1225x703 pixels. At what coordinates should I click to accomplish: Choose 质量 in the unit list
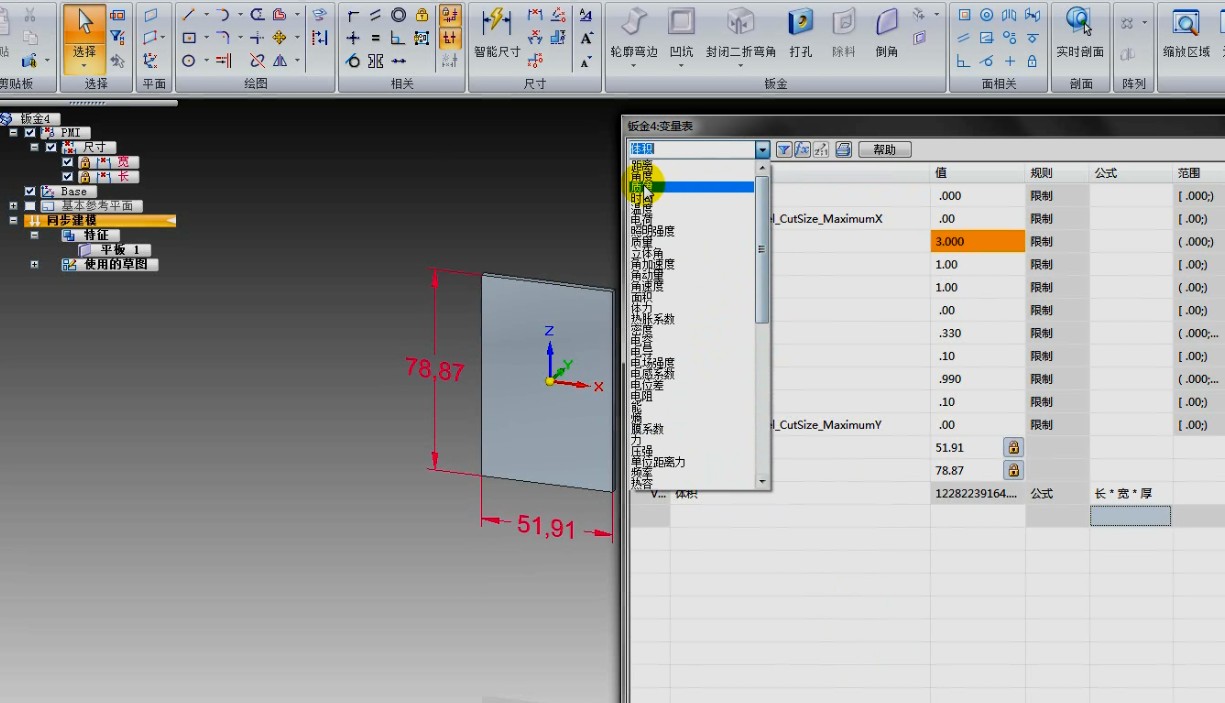641,242
